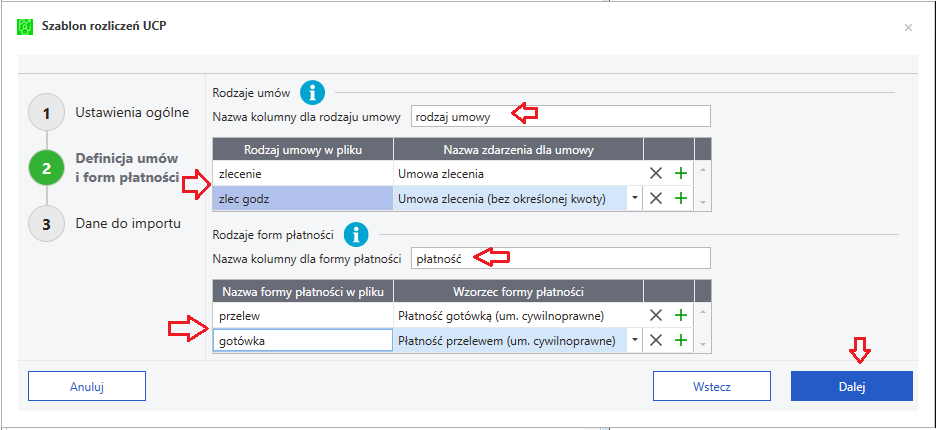Select Płatność gotówką (um. cywilnoprawne) cell

pos(518,315)
